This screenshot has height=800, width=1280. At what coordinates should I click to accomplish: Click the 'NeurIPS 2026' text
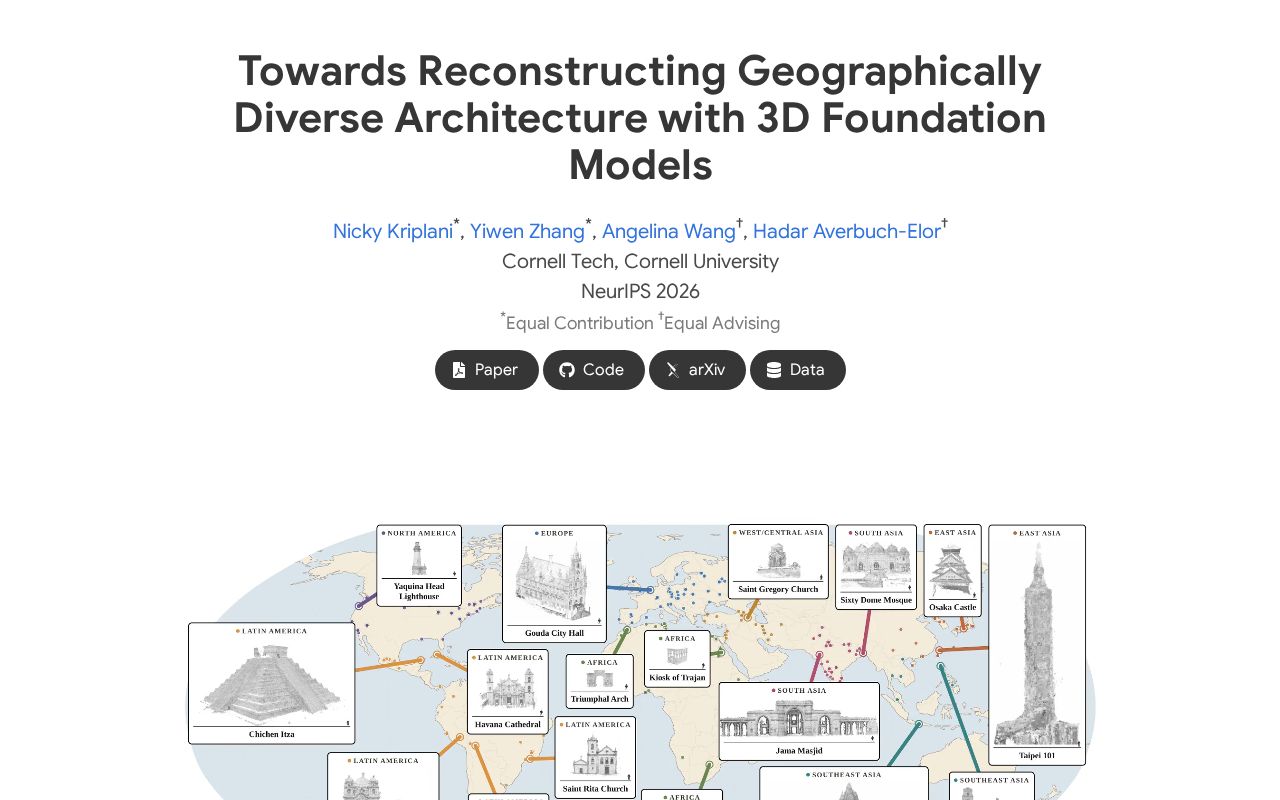640,291
